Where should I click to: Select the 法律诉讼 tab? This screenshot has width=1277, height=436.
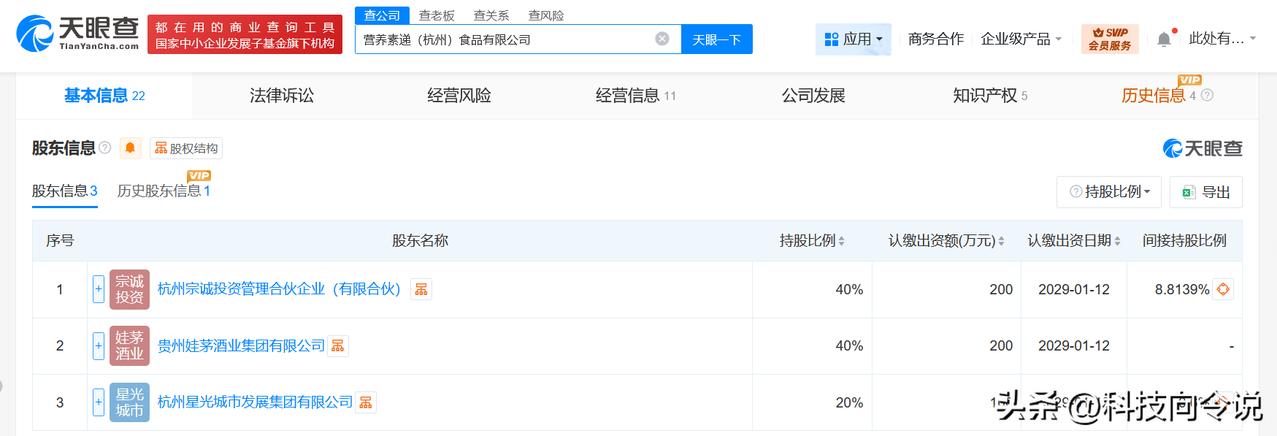[282, 96]
